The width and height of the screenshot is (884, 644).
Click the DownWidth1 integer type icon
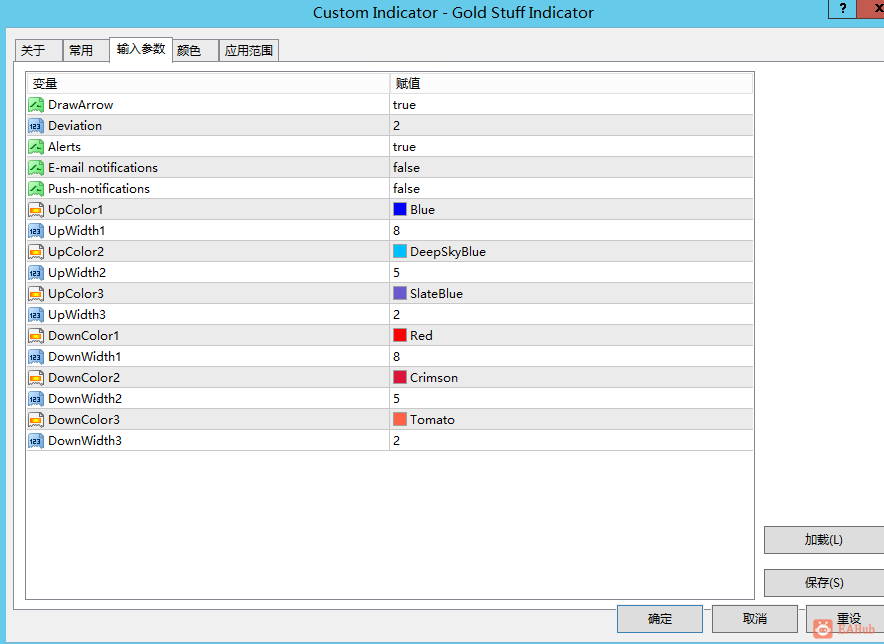pos(36,356)
